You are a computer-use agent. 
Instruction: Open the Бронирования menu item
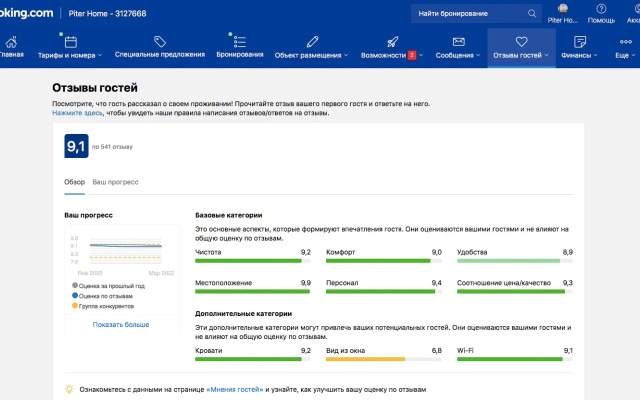[240, 55]
